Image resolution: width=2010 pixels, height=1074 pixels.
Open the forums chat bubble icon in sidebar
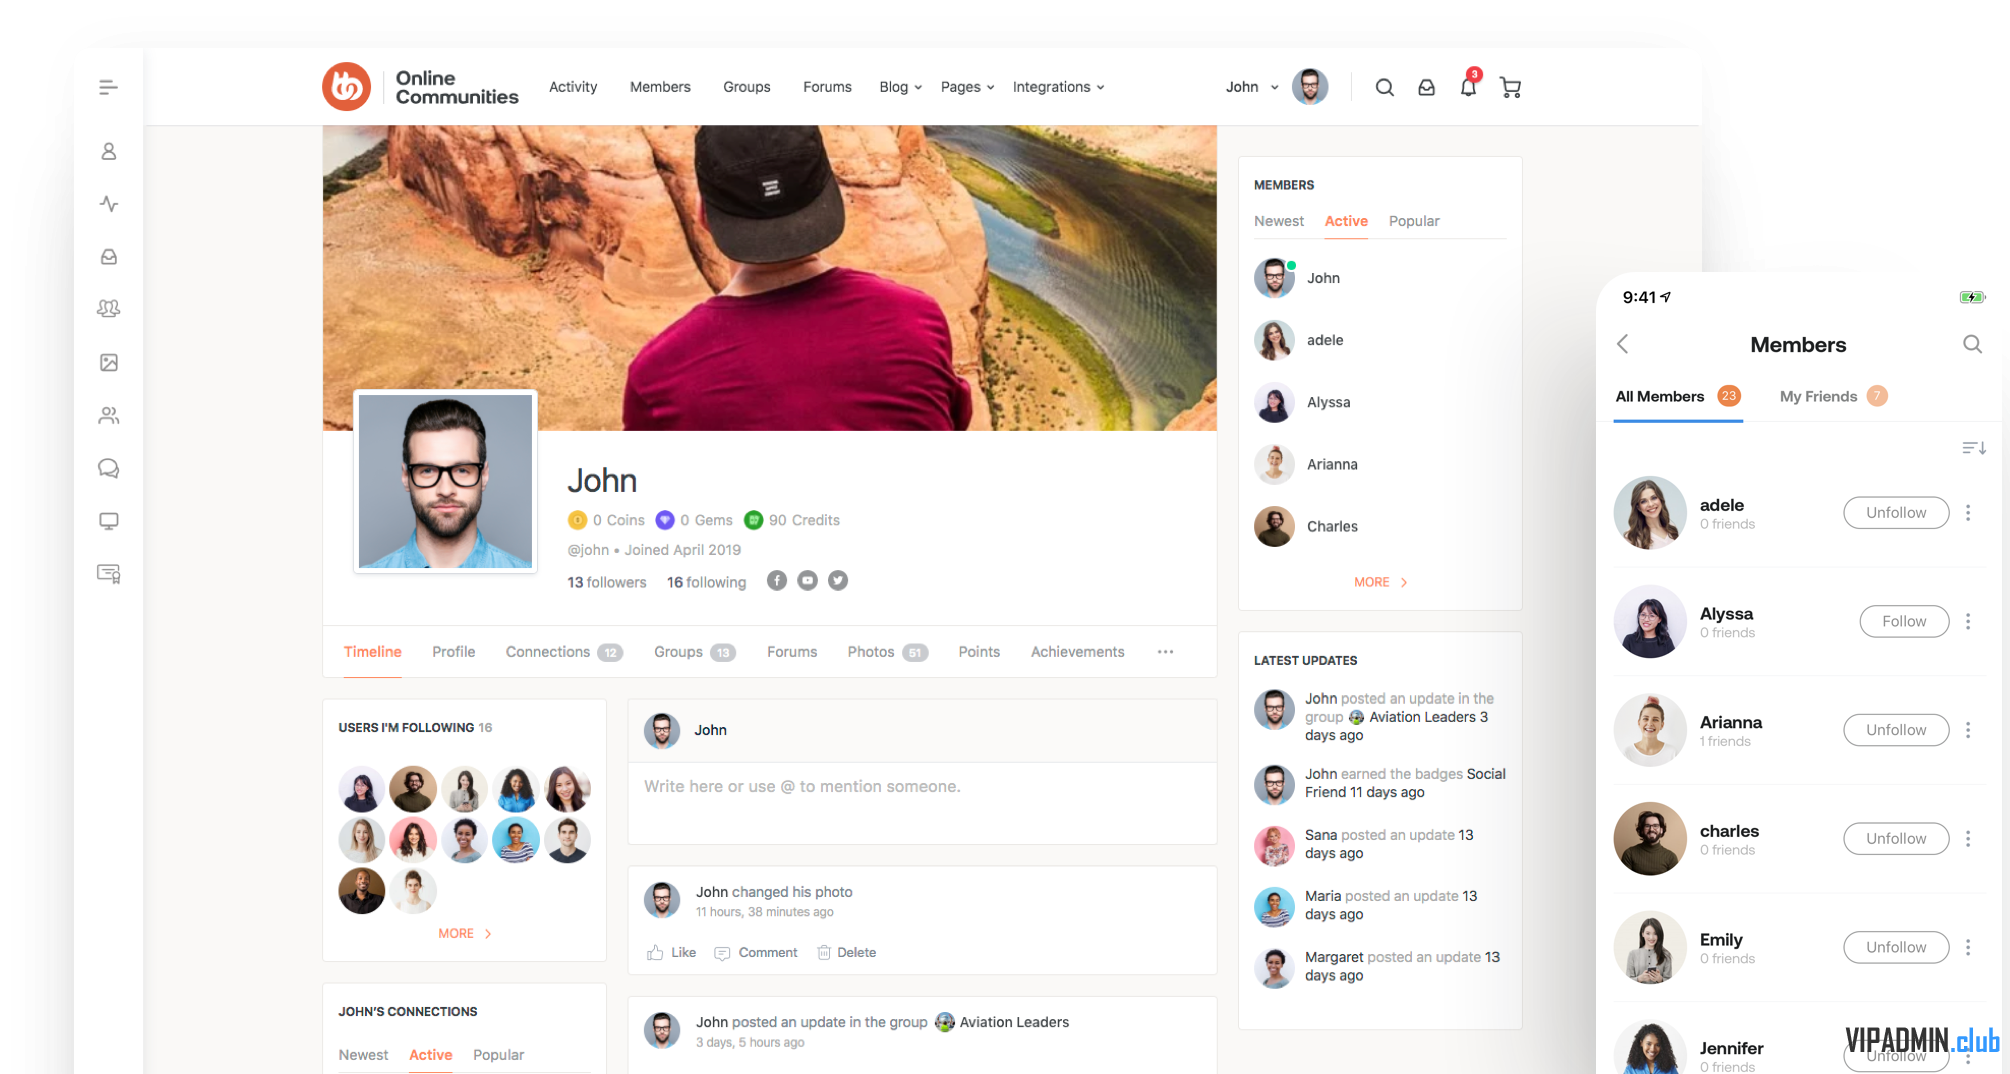pos(108,468)
